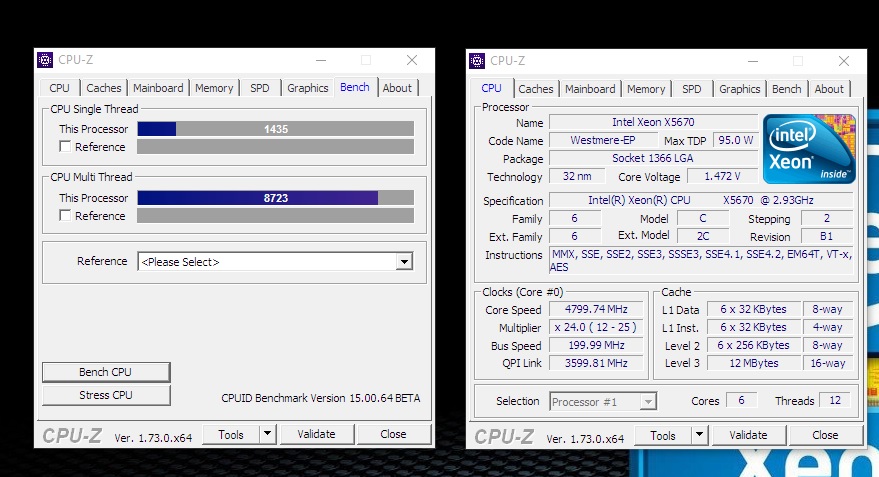Screen dimensions: 879x477
Task: Click the Intel Xeon inside logo
Action: coord(809,149)
